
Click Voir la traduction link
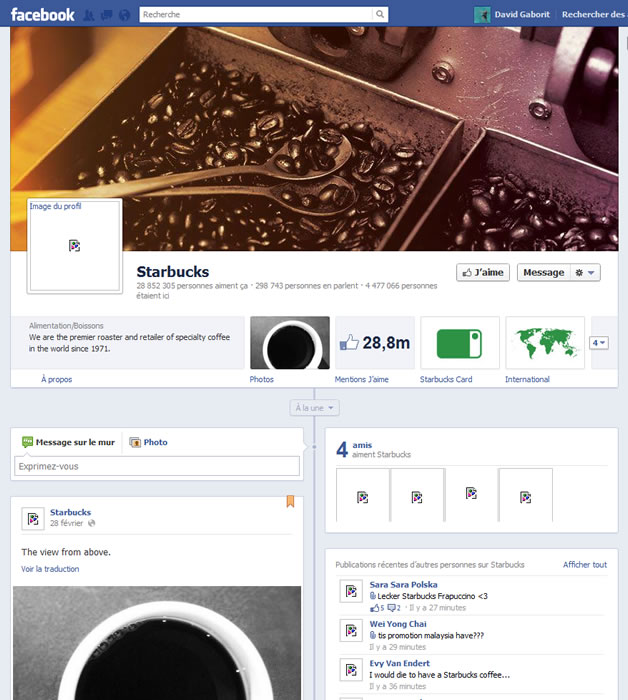[x=50, y=569]
